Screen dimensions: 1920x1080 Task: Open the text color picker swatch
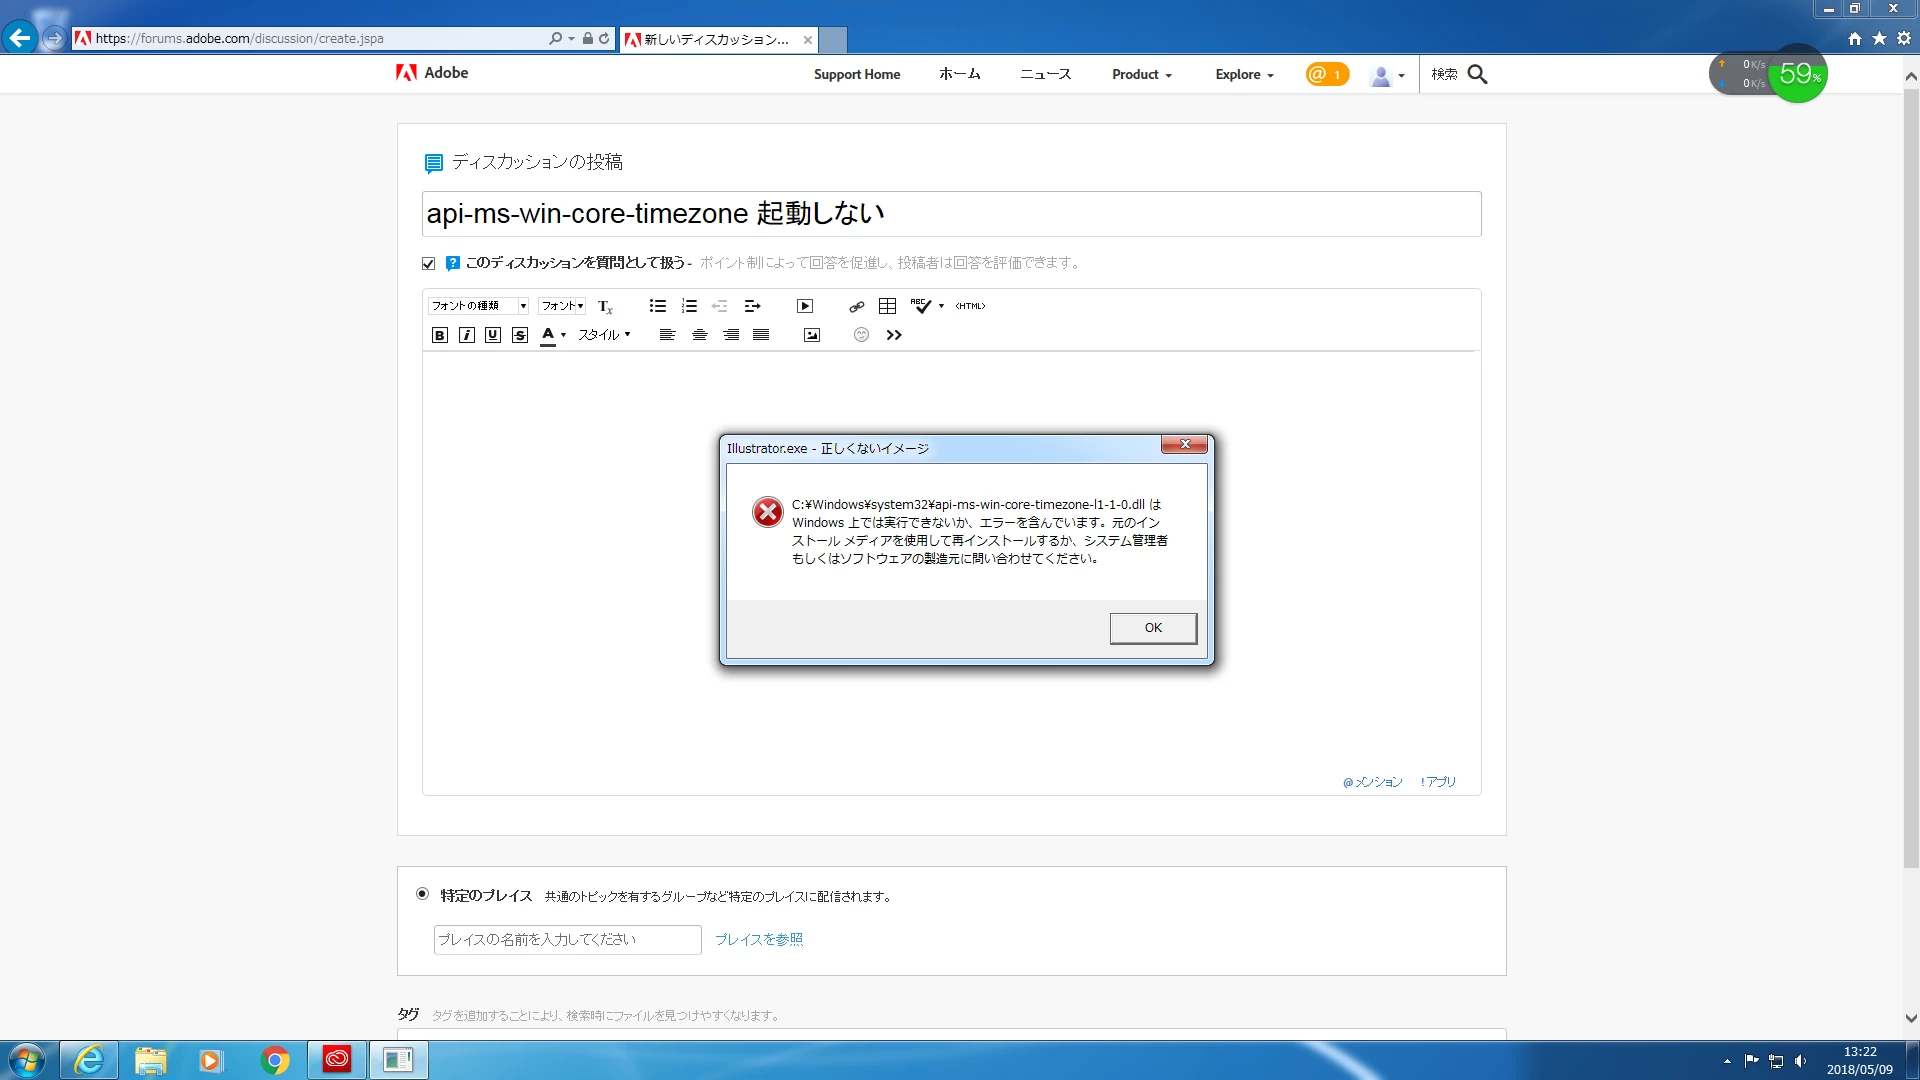pos(548,335)
